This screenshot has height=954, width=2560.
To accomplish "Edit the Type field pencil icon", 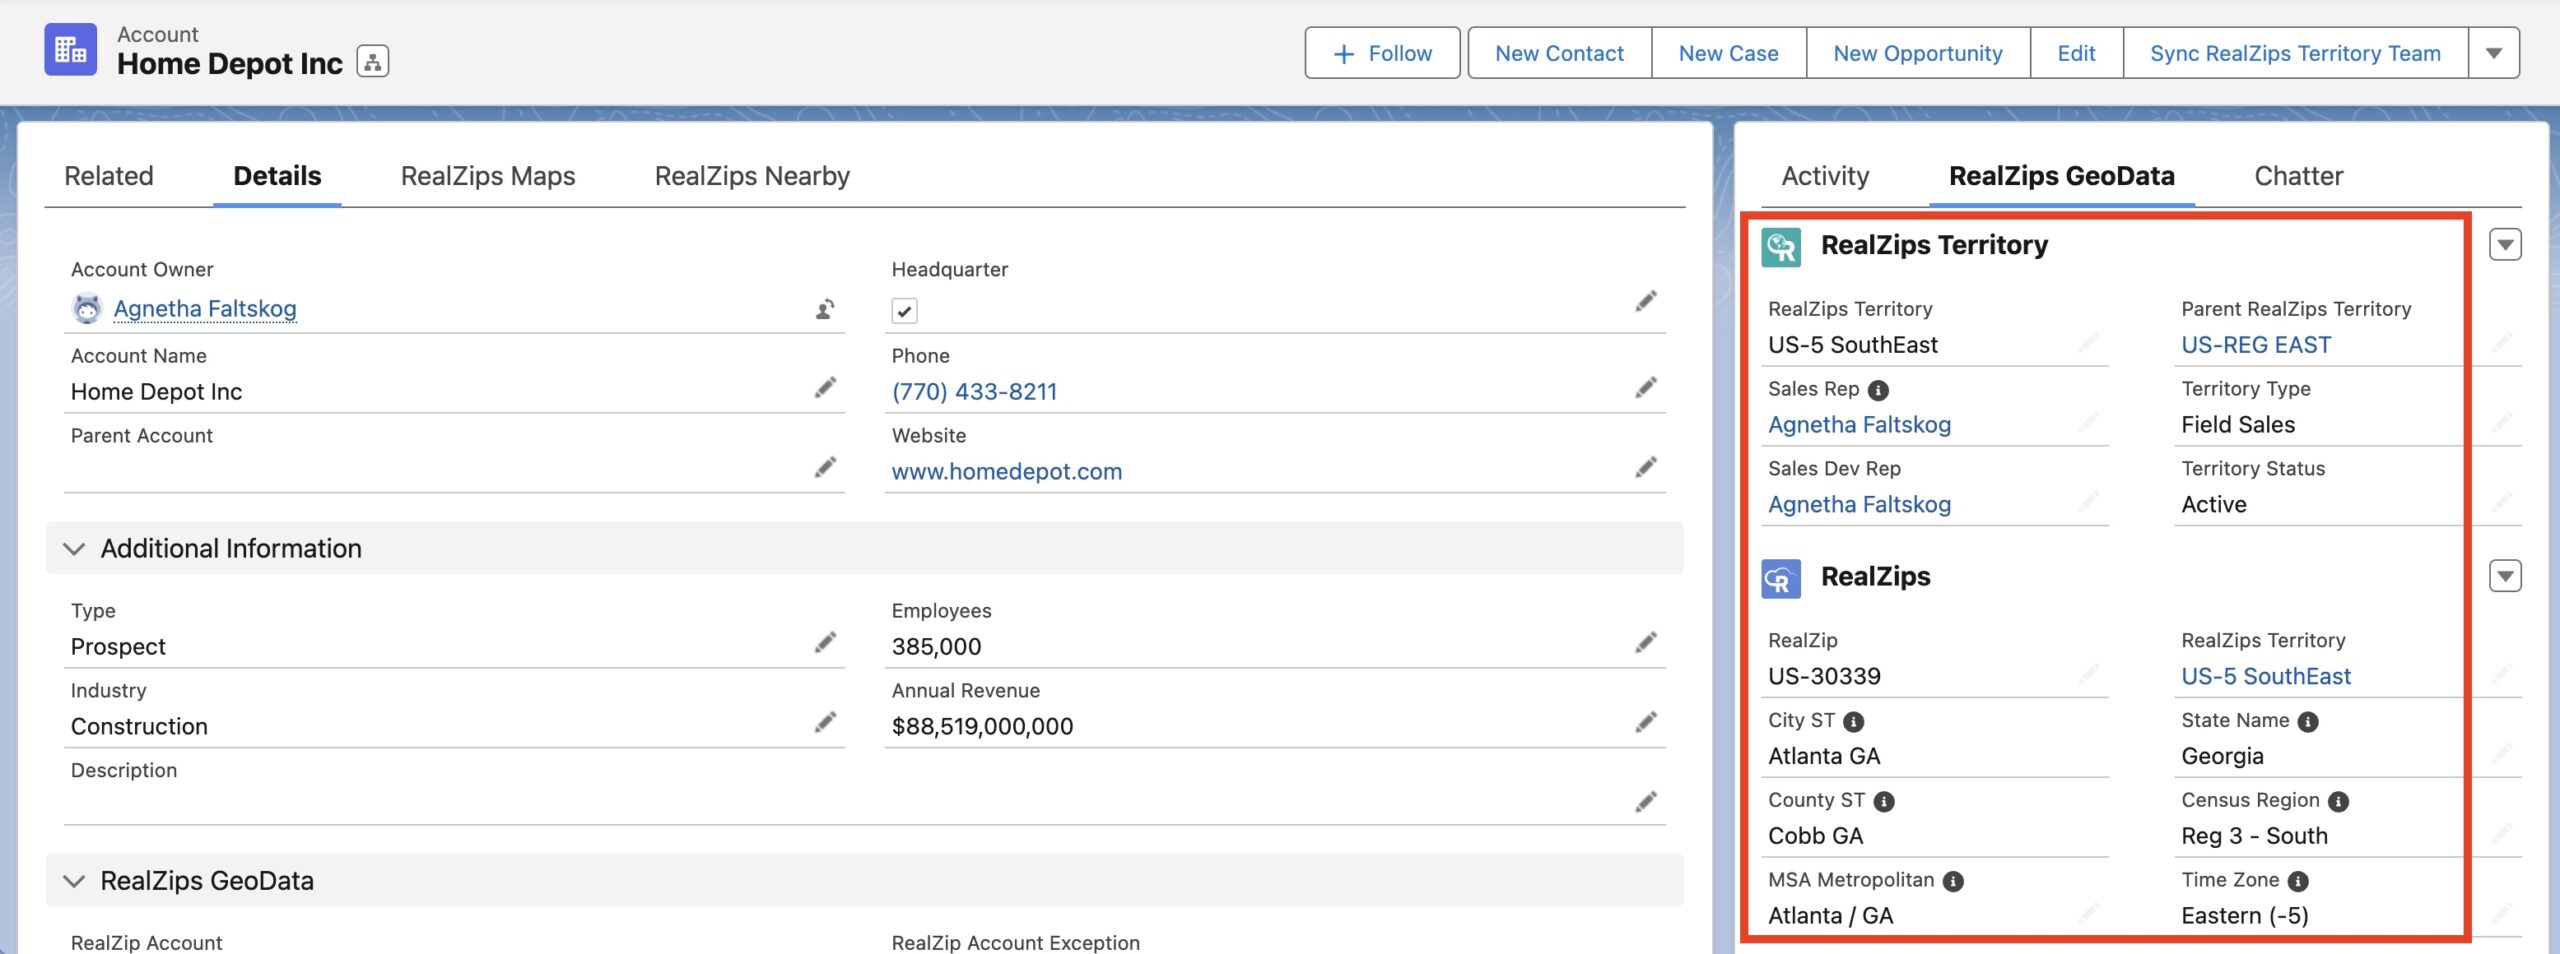I will [825, 642].
